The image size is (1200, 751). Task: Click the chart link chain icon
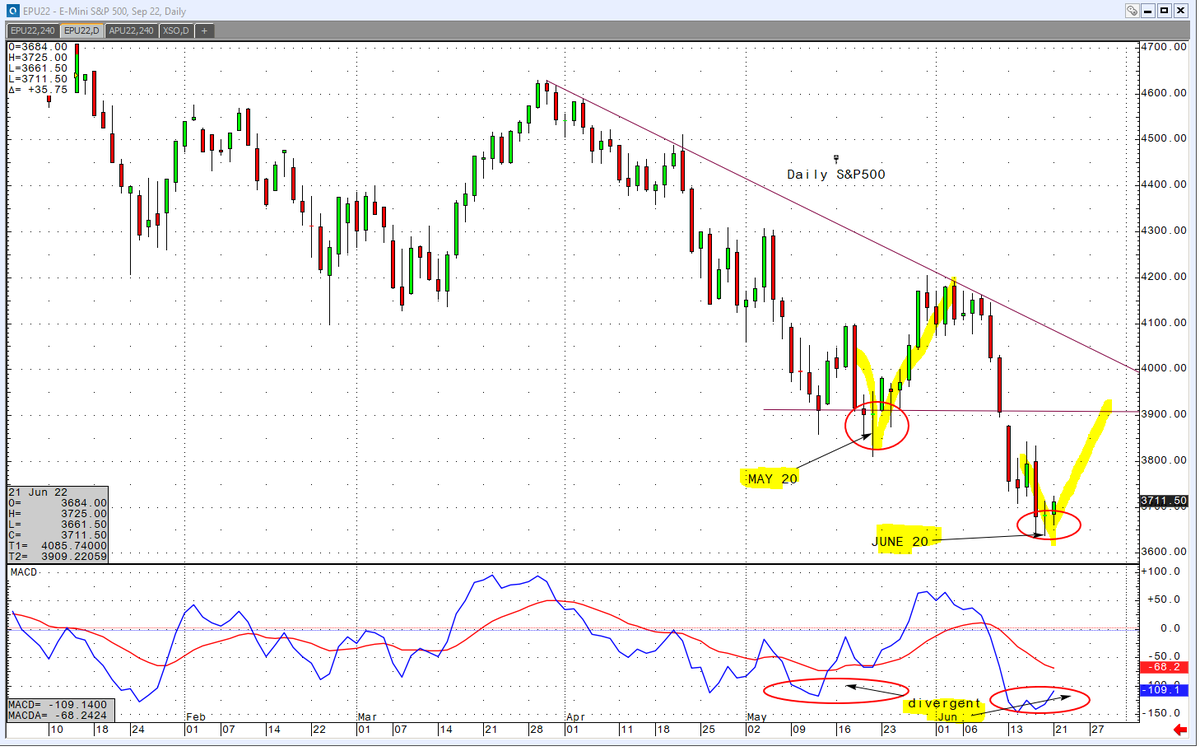coord(1131,11)
